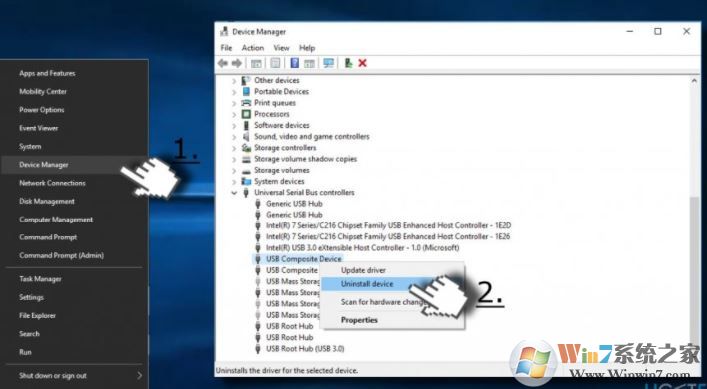Choose Update driver in context menu
This screenshot has width=707, height=389.
point(363,270)
